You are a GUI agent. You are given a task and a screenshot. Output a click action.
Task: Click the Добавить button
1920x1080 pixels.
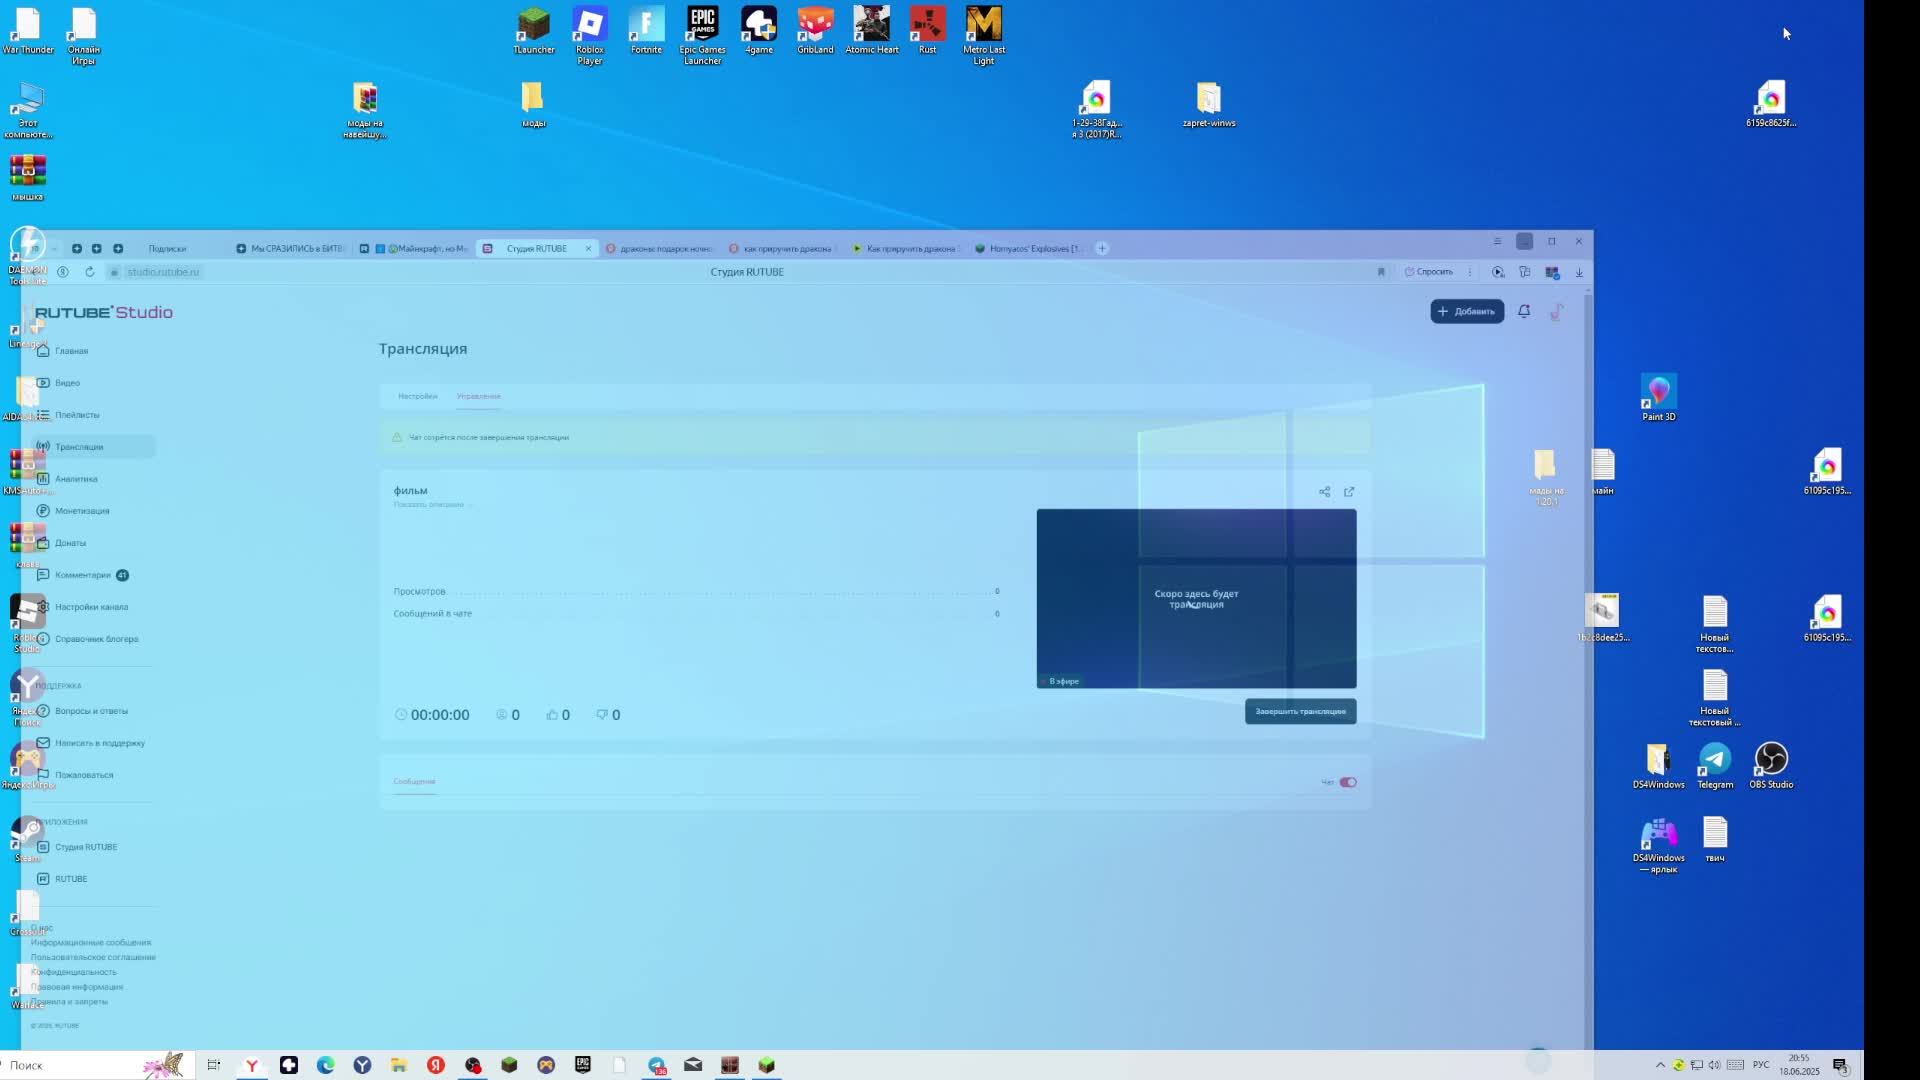click(x=1466, y=311)
